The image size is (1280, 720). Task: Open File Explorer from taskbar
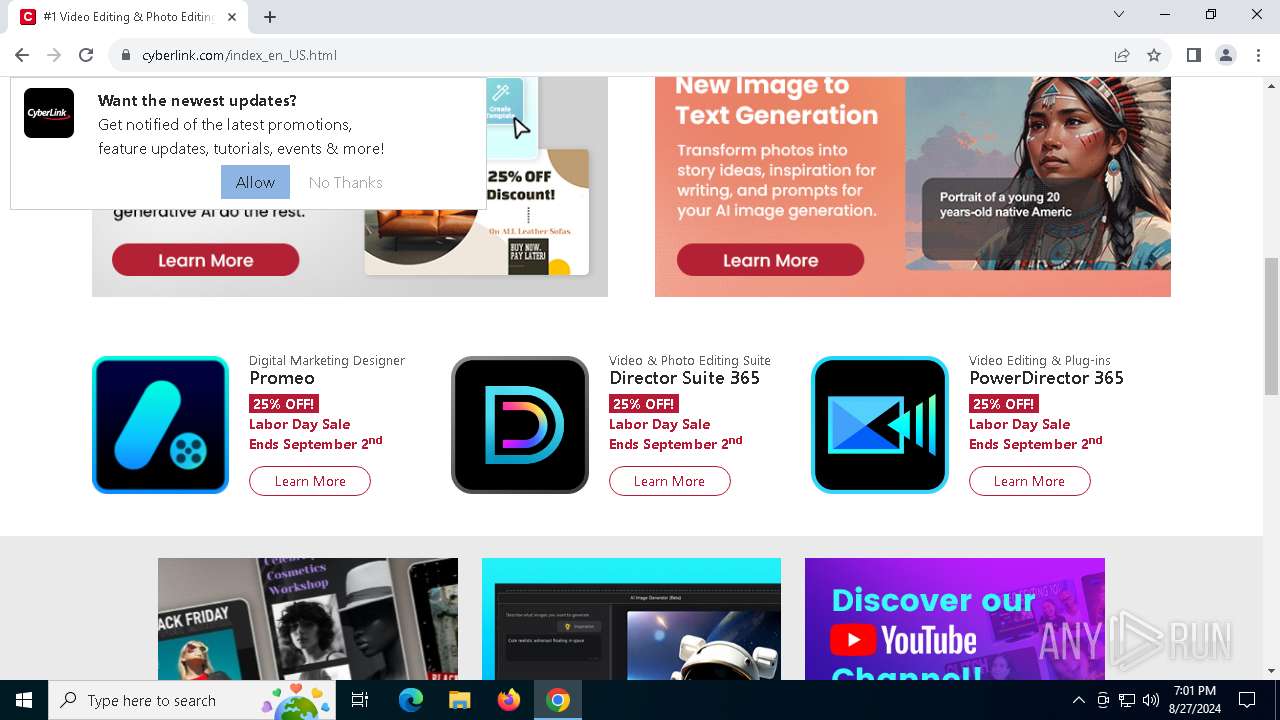click(x=459, y=700)
